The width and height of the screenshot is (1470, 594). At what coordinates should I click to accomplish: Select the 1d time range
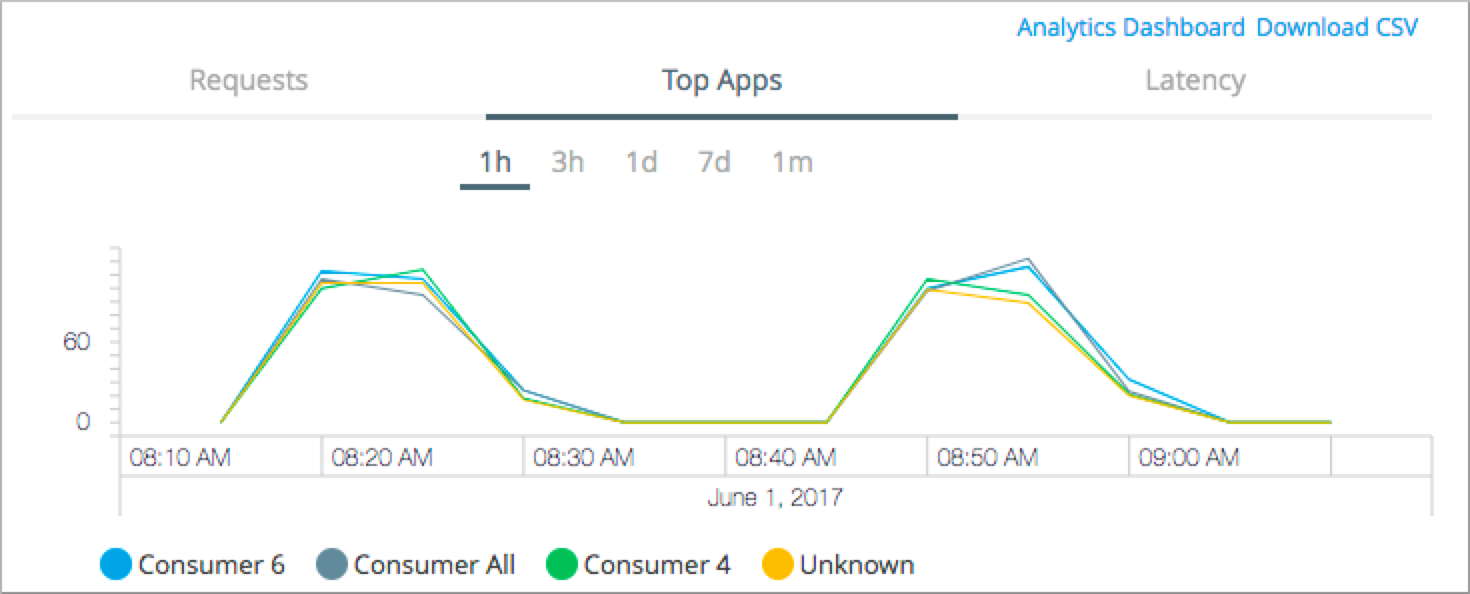pyautogui.click(x=640, y=161)
